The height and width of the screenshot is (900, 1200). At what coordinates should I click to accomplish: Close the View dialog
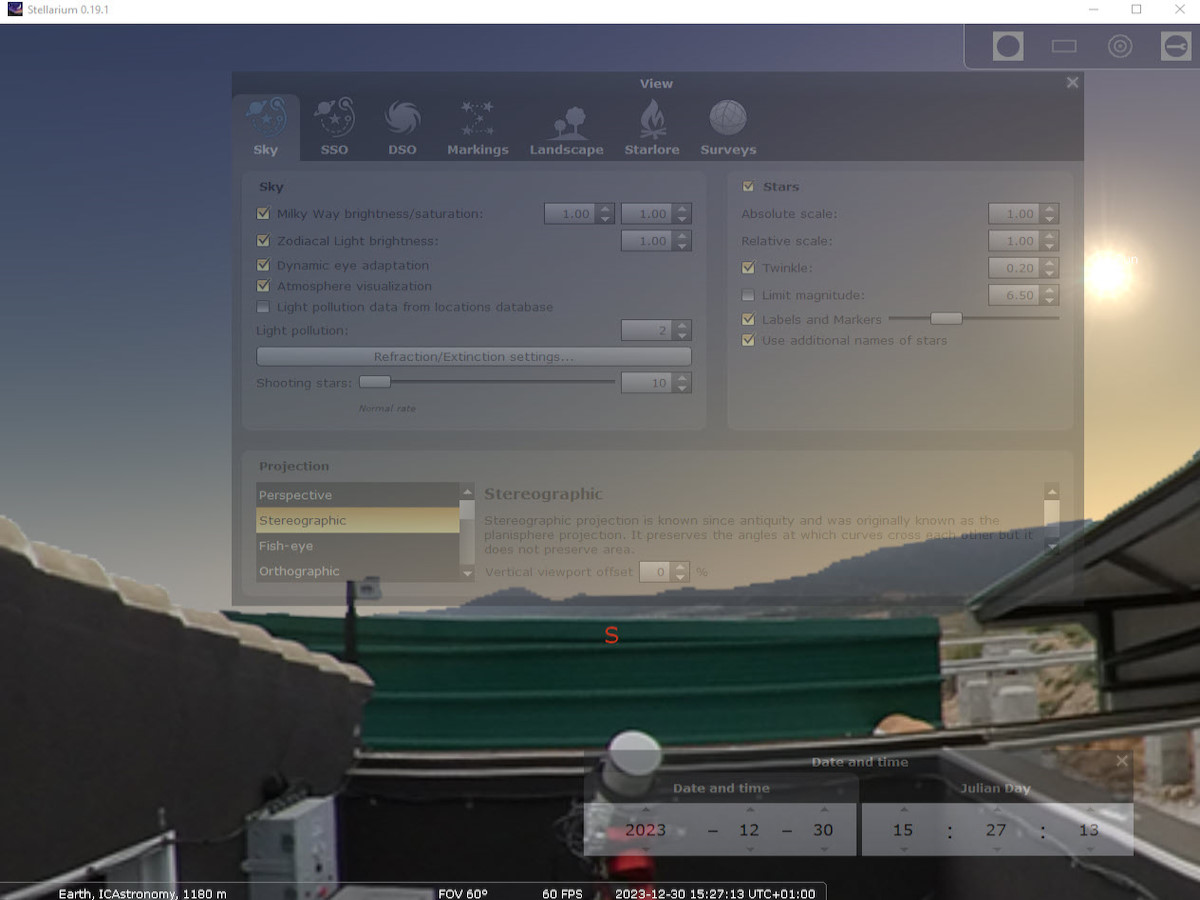pos(1072,83)
